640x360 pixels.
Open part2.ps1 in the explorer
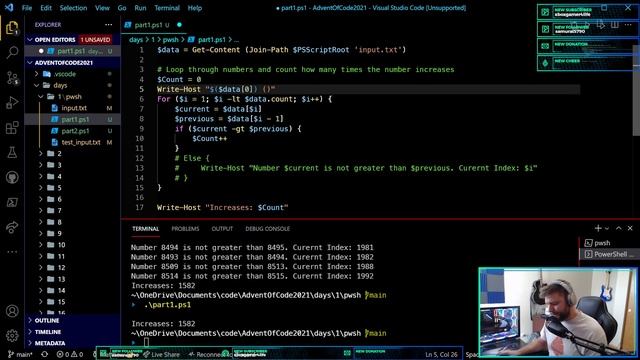(73, 131)
